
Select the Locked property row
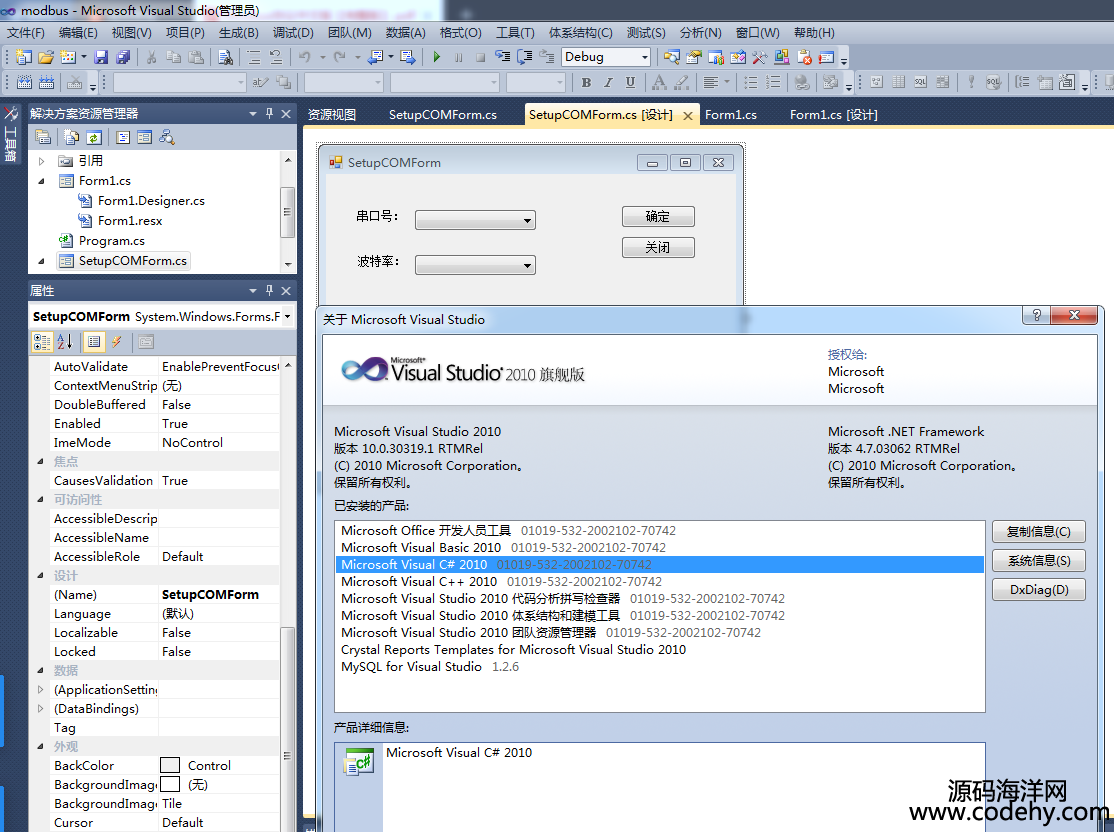click(x=165, y=652)
